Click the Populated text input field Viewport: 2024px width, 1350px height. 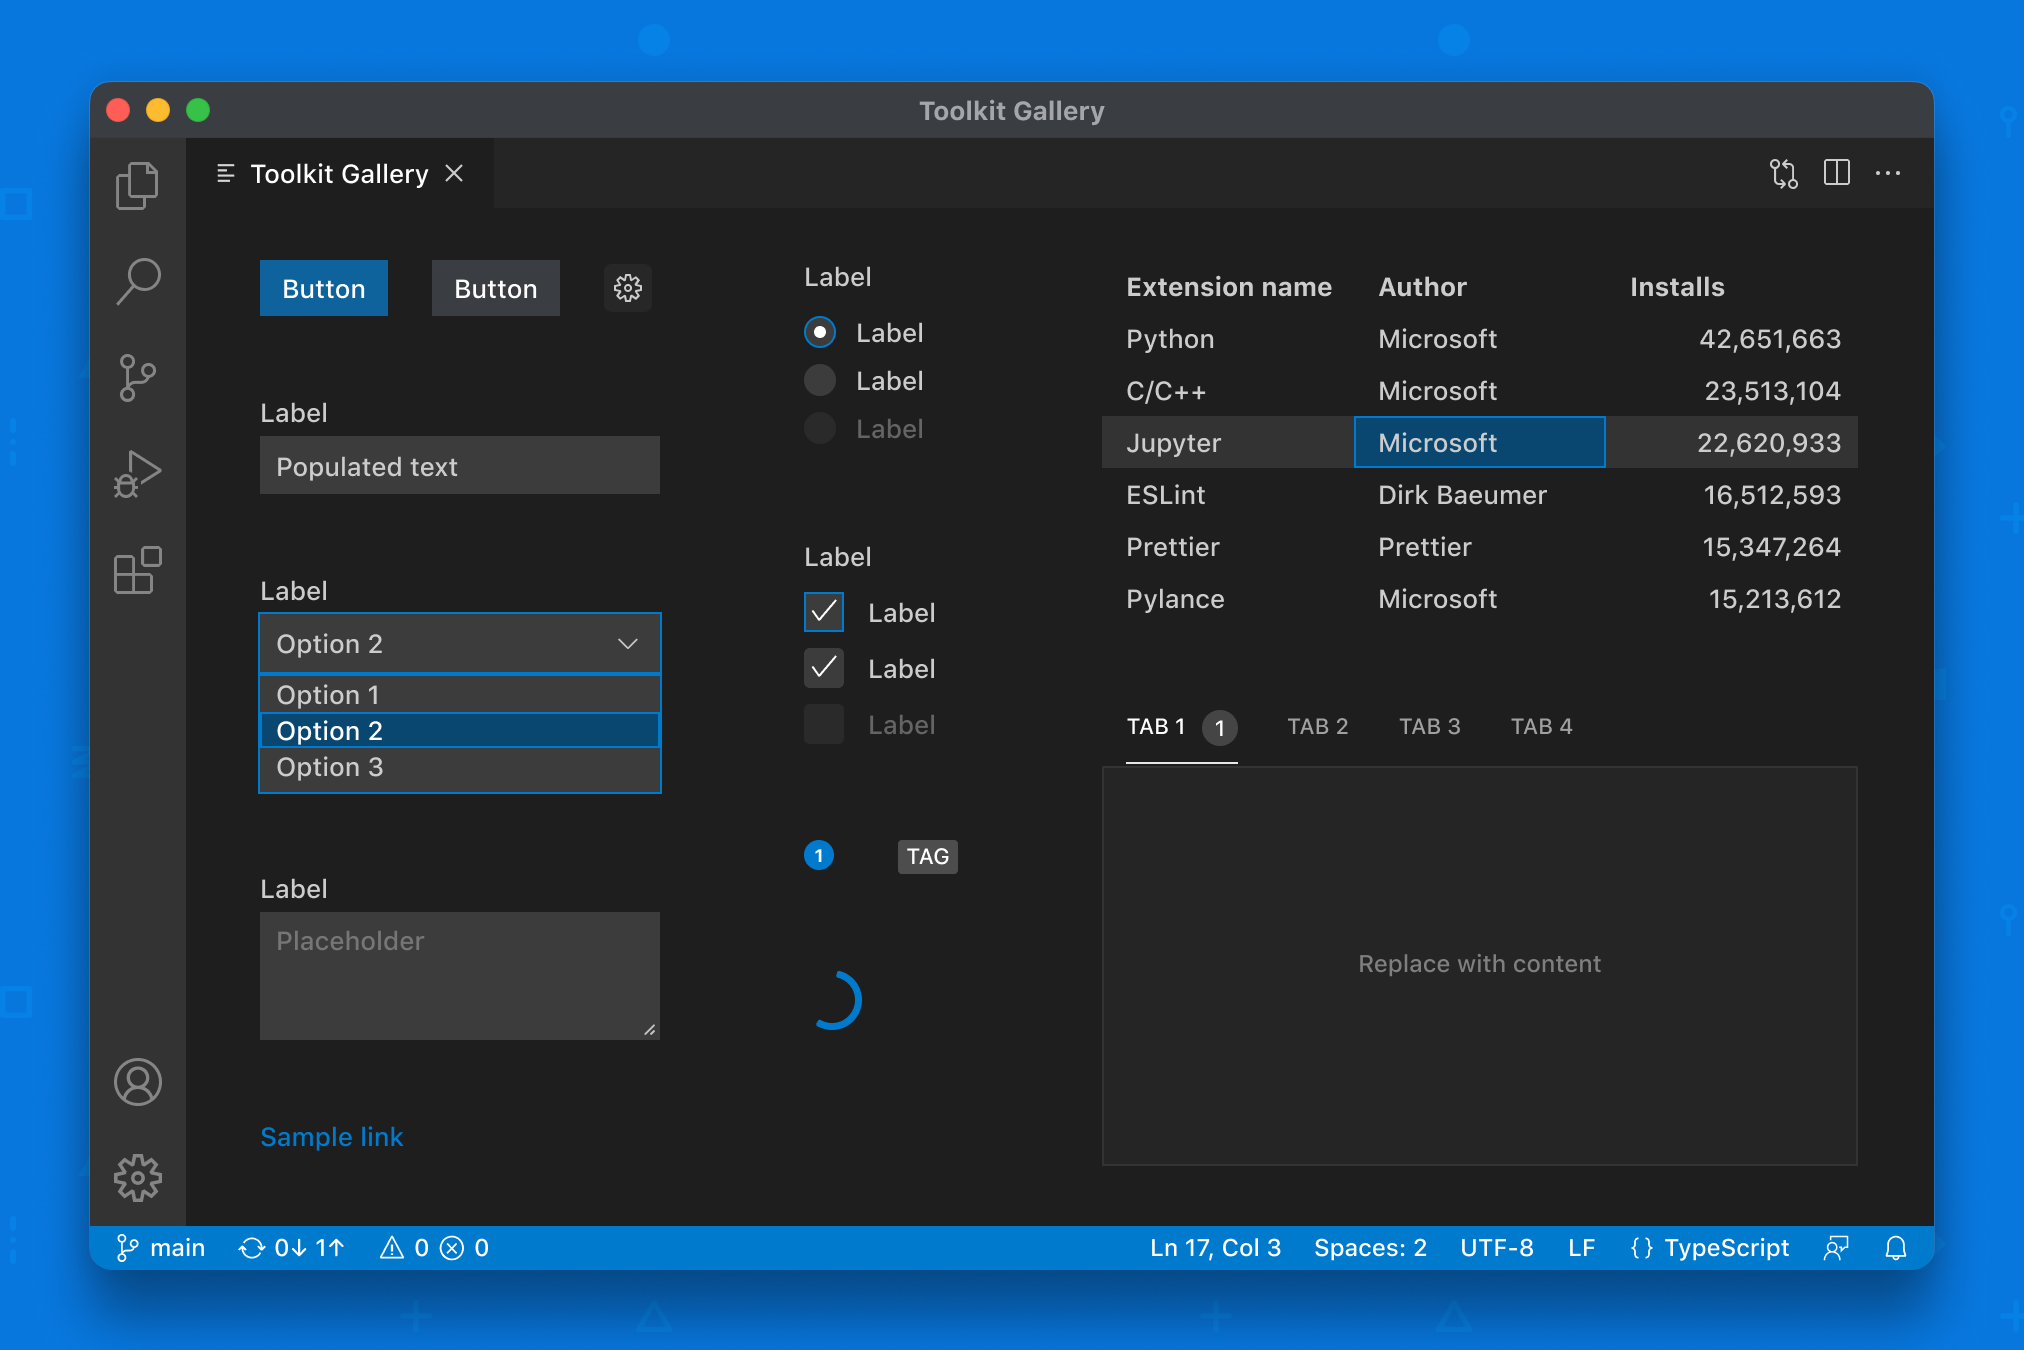click(x=459, y=466)
